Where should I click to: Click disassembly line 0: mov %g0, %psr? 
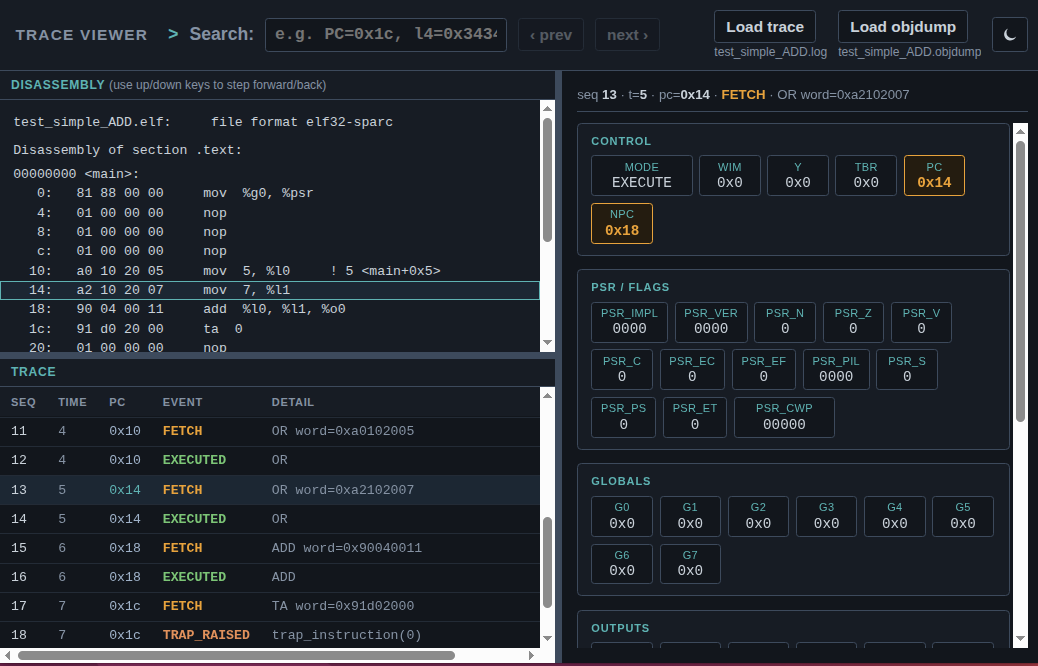[270, 193]
